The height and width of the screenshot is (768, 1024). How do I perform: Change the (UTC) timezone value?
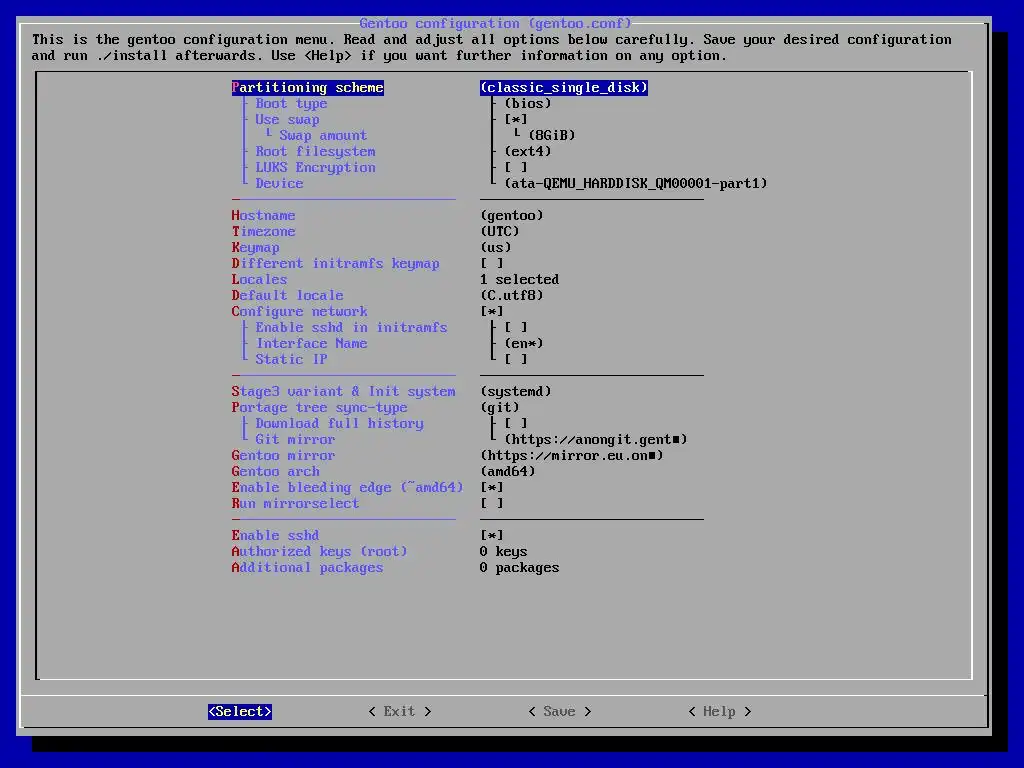click(500, 232)
